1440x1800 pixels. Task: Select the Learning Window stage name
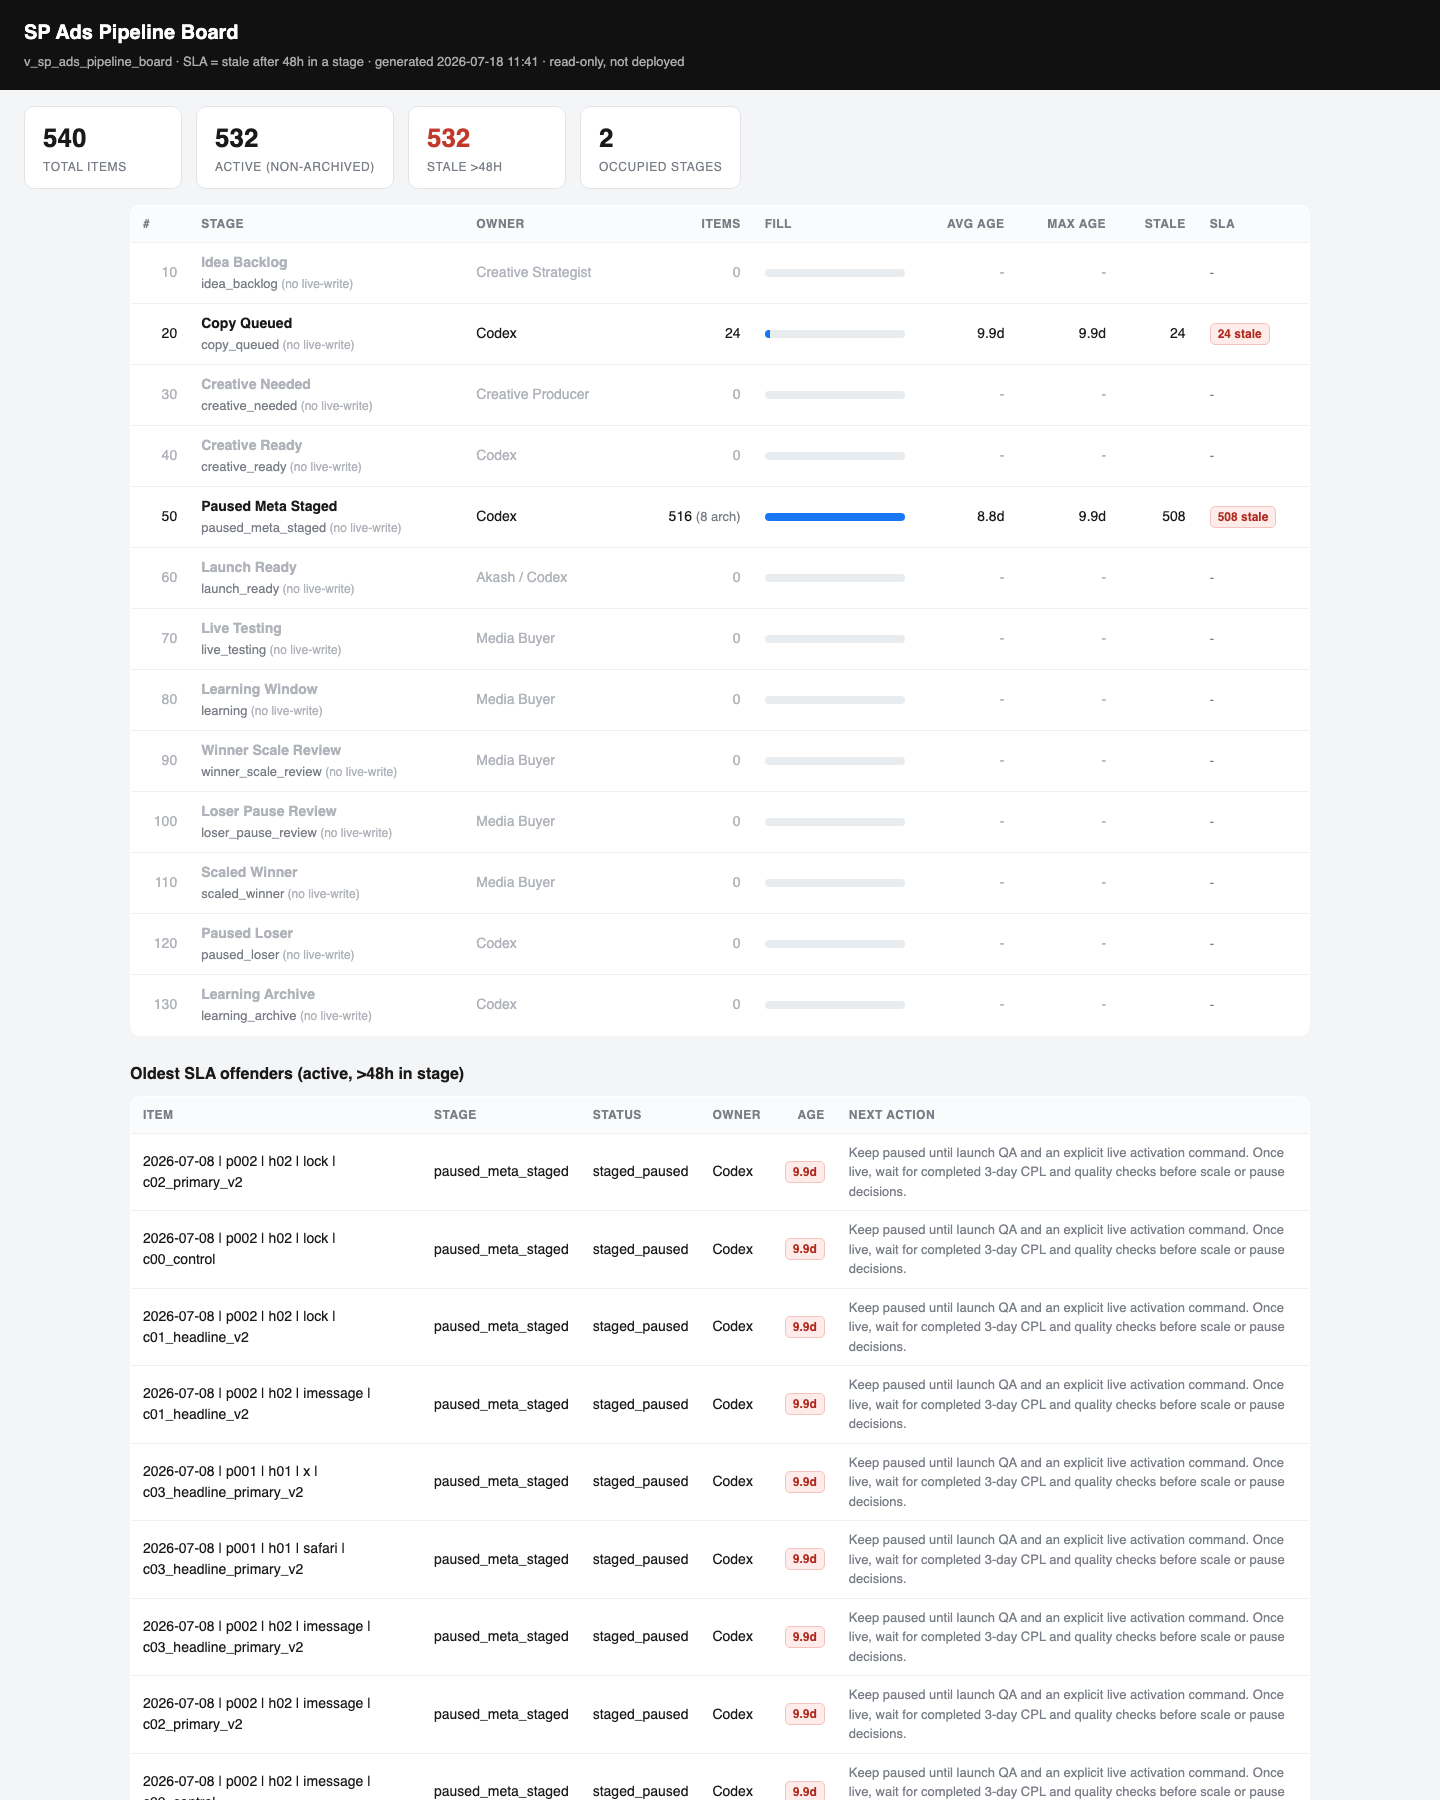(x=259, y=689)
